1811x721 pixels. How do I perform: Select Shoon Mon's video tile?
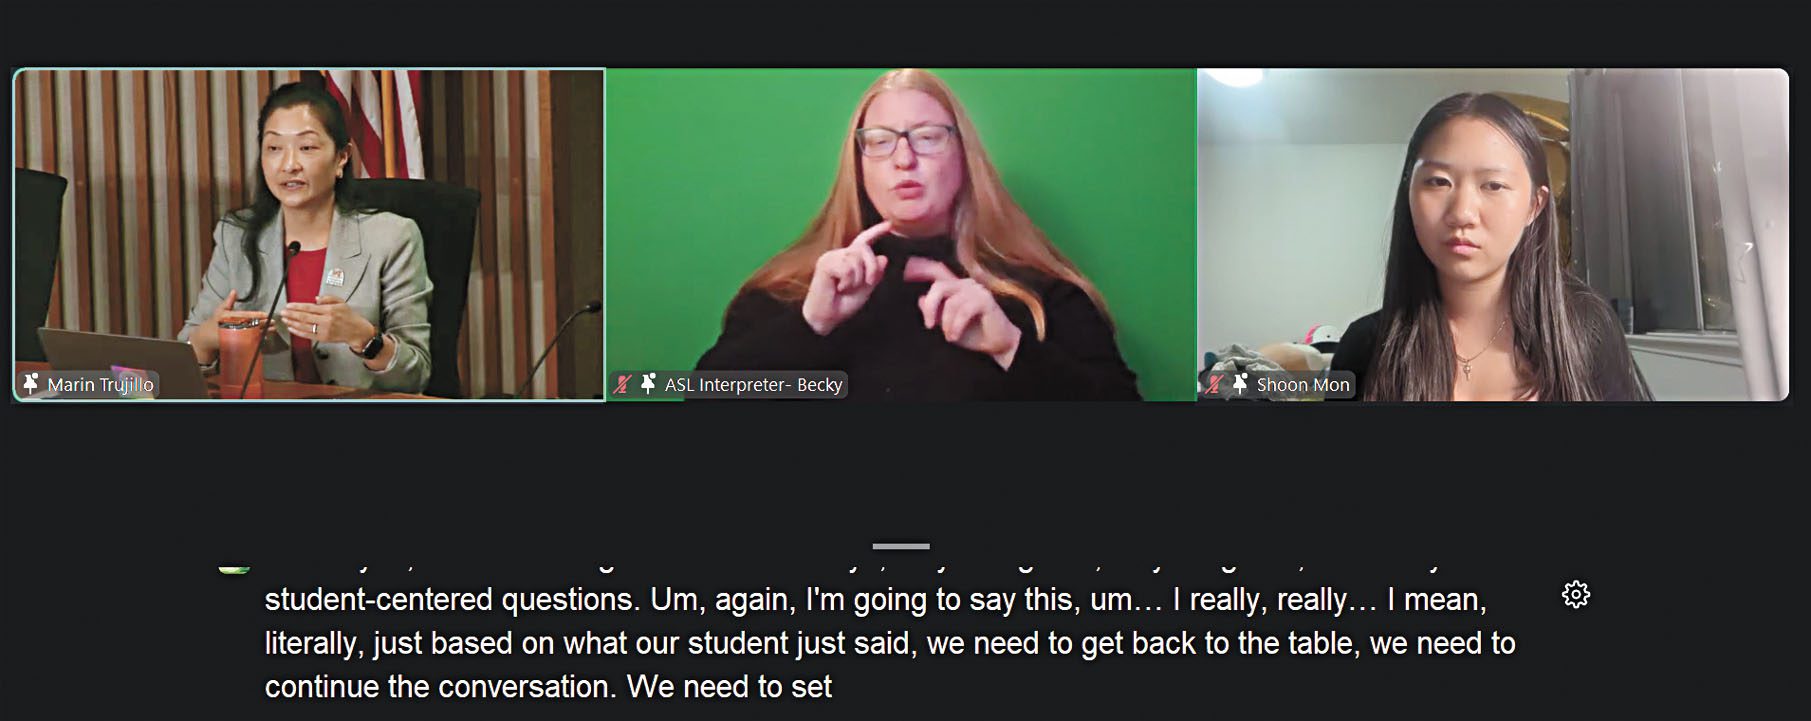tap(1493, 234)
